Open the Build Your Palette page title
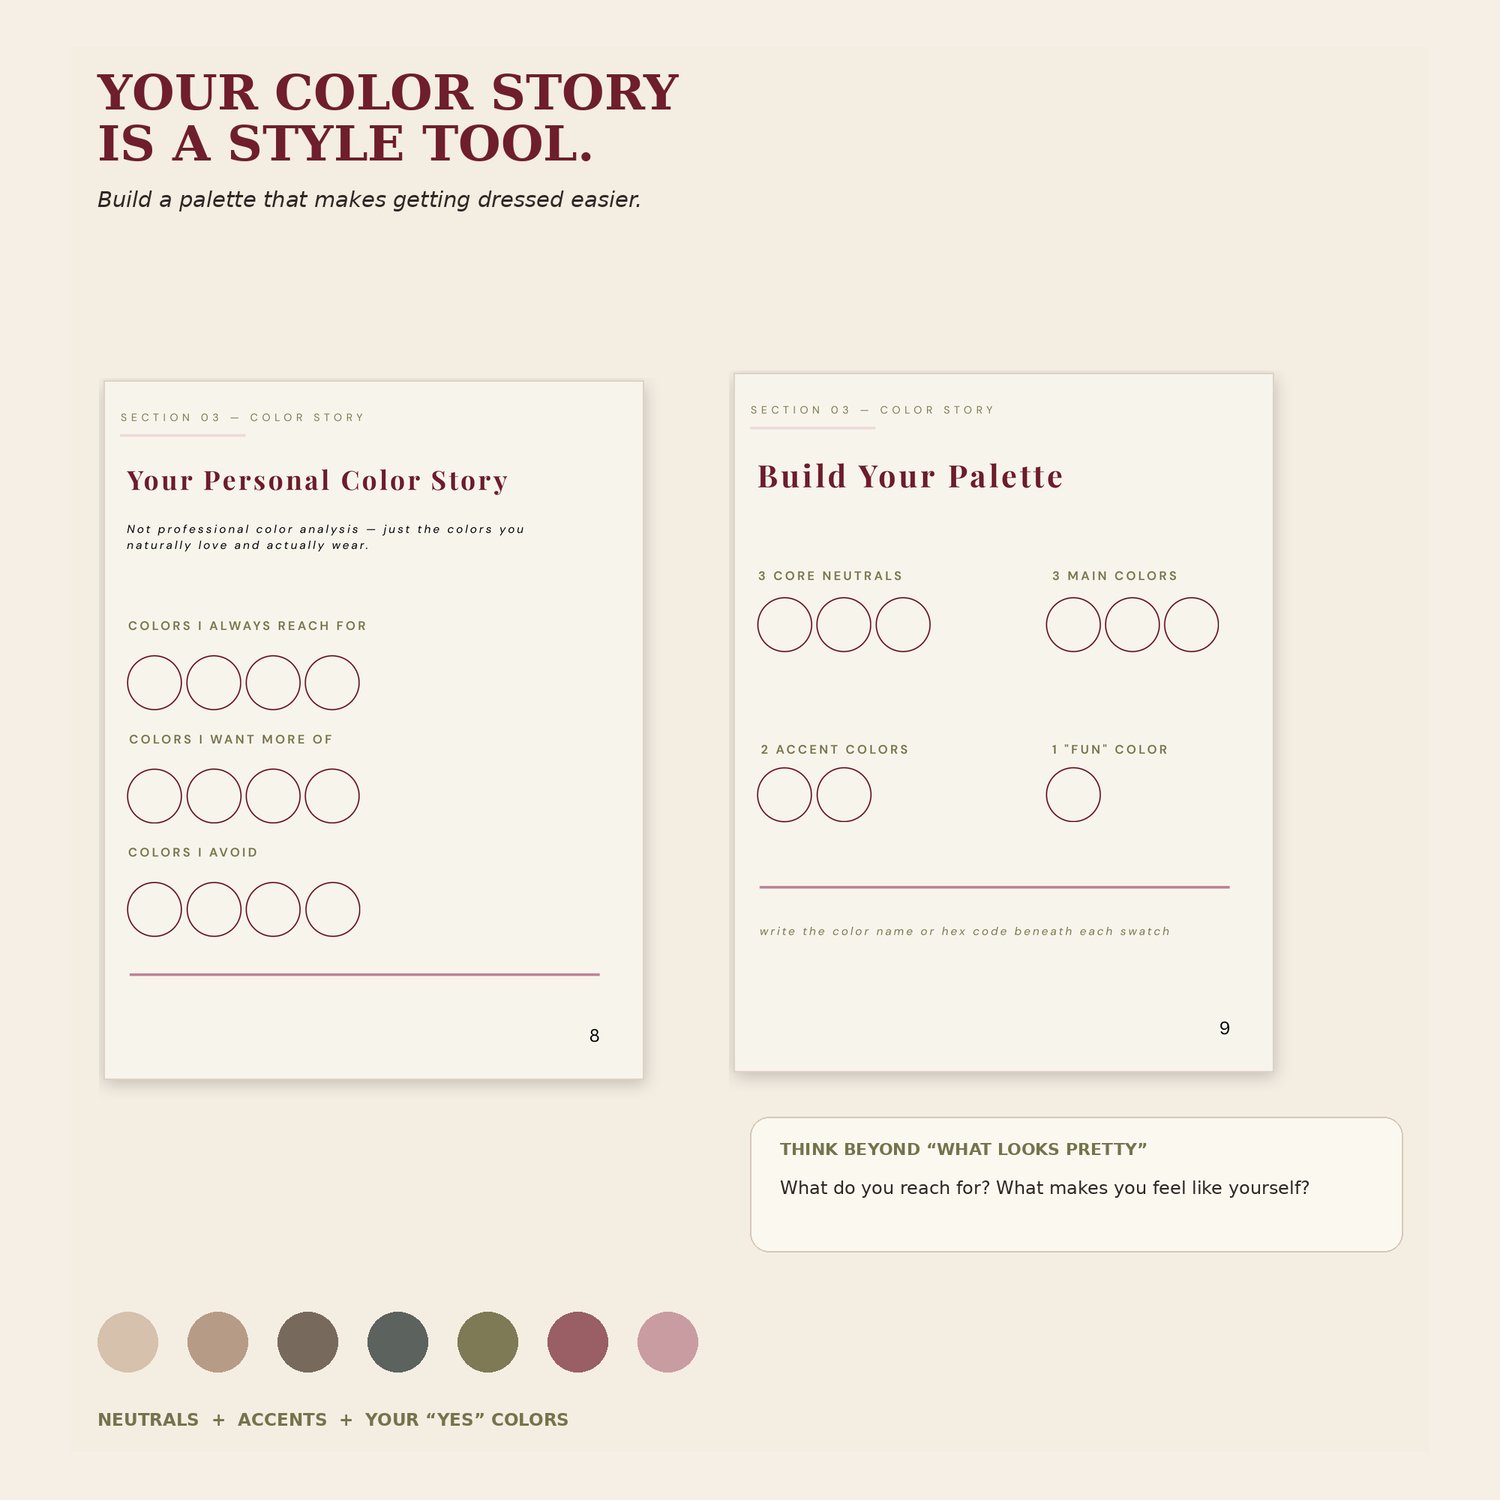1500x1500 pixels. (x=910, y=476)
